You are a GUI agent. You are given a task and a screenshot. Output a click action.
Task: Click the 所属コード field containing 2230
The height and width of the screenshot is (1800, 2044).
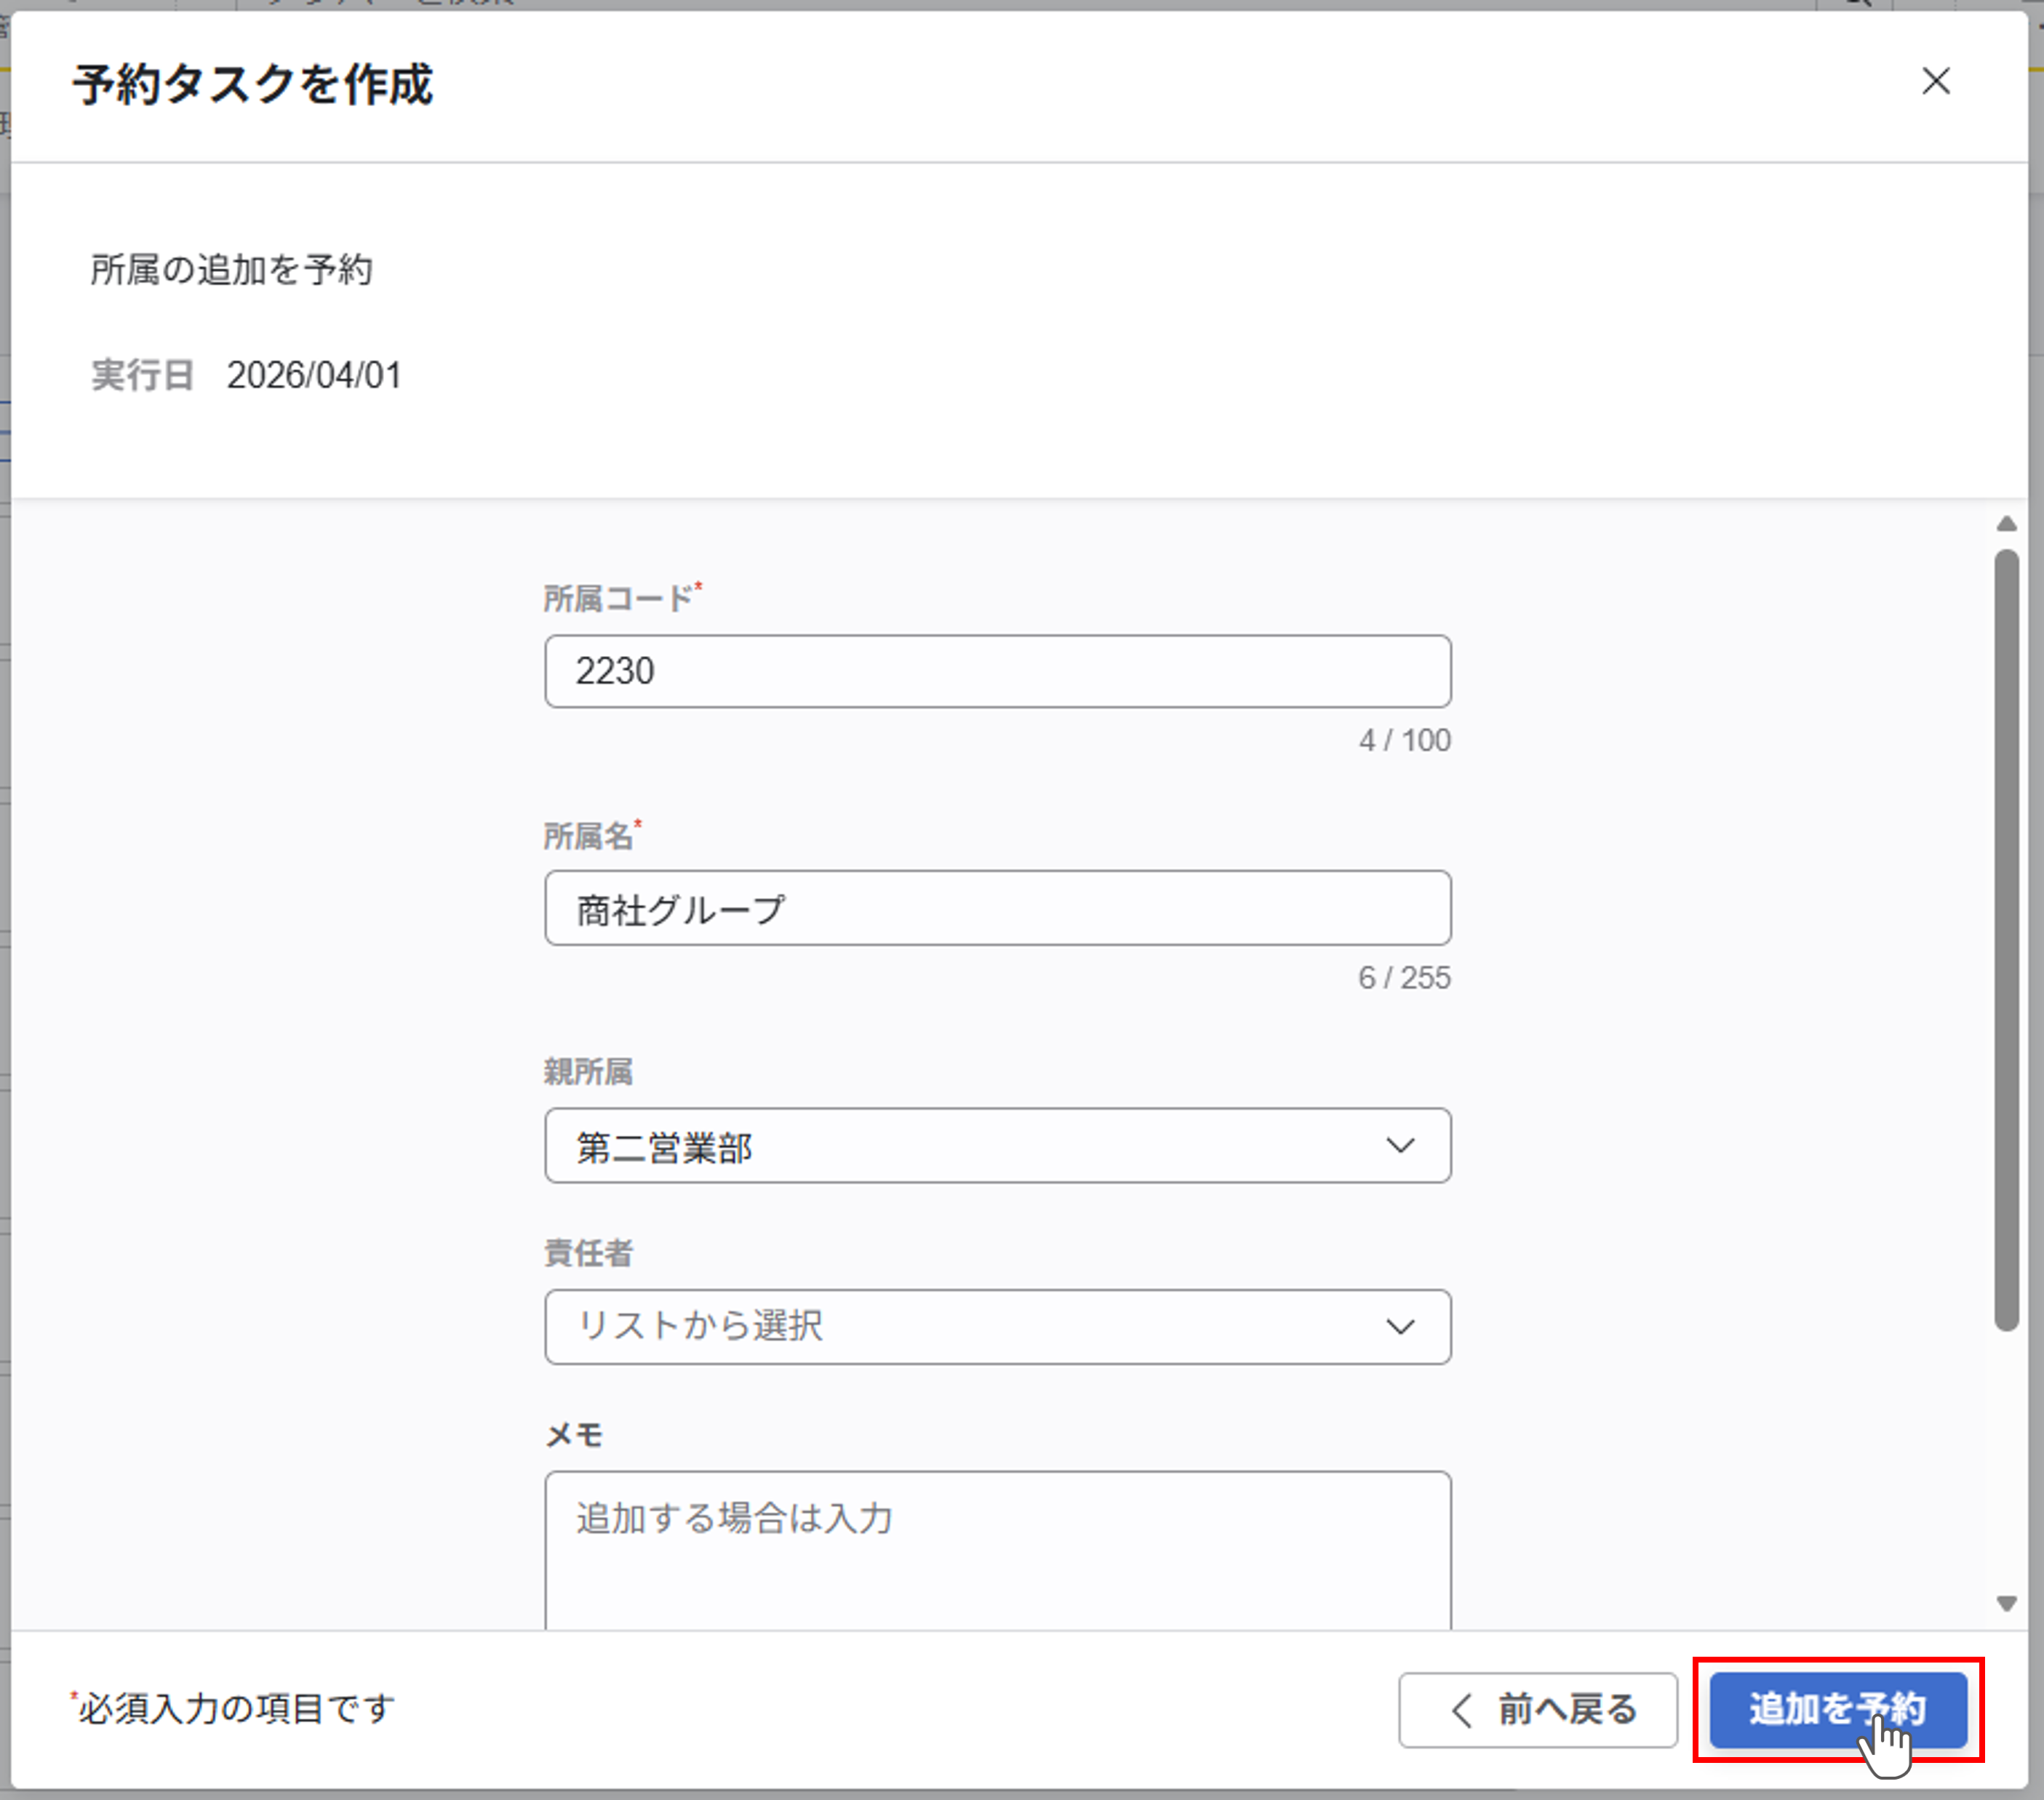pyautogui.click(x=997, y=671)
